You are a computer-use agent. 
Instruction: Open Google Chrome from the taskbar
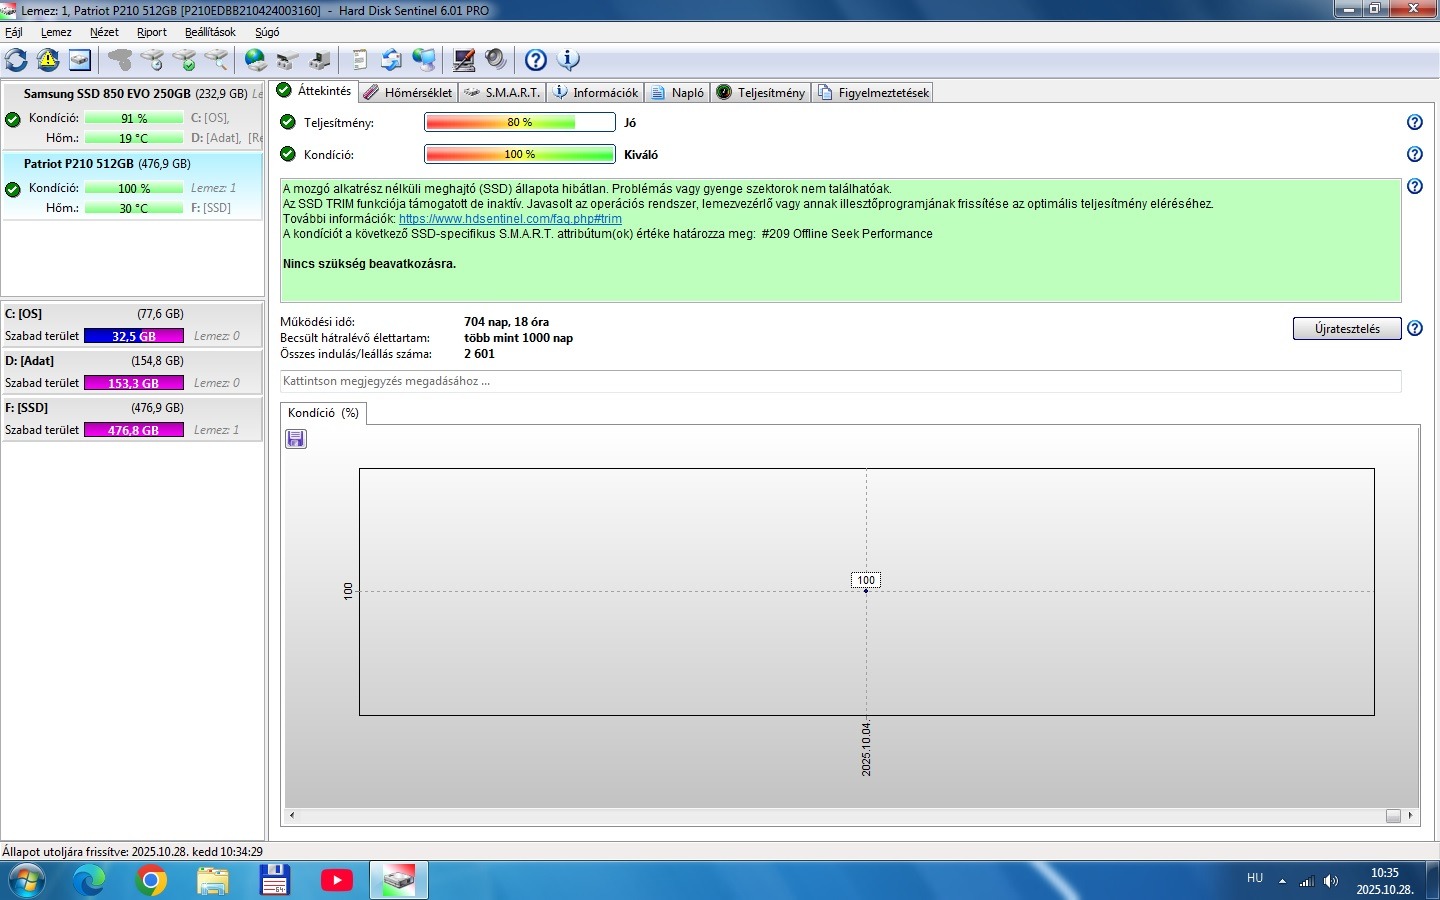[x=151, y=880]
